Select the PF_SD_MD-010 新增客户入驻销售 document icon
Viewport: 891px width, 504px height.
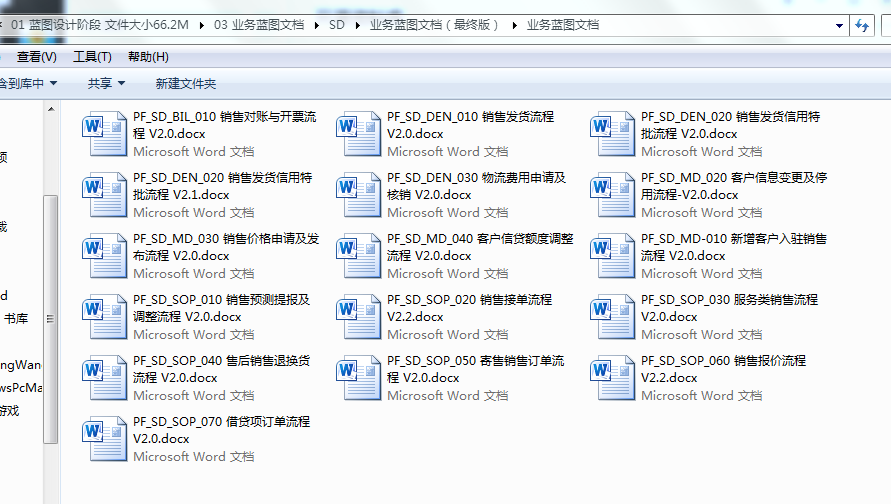[x=613, y=256]
